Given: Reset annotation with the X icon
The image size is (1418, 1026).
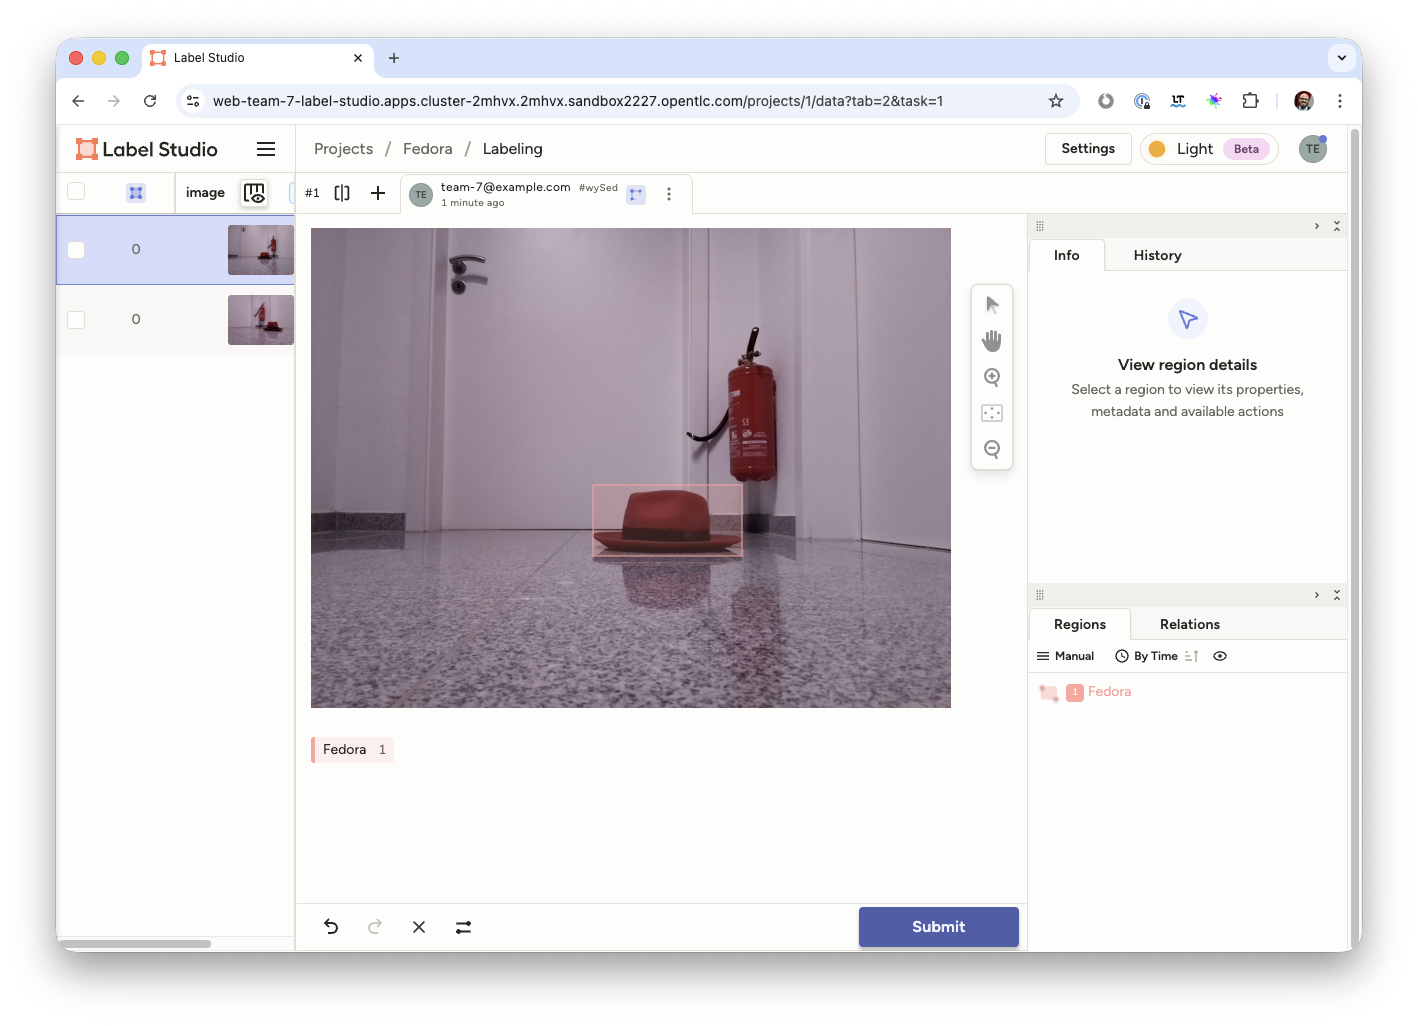Looking at the screenshot, I should [x=419, y=927].
